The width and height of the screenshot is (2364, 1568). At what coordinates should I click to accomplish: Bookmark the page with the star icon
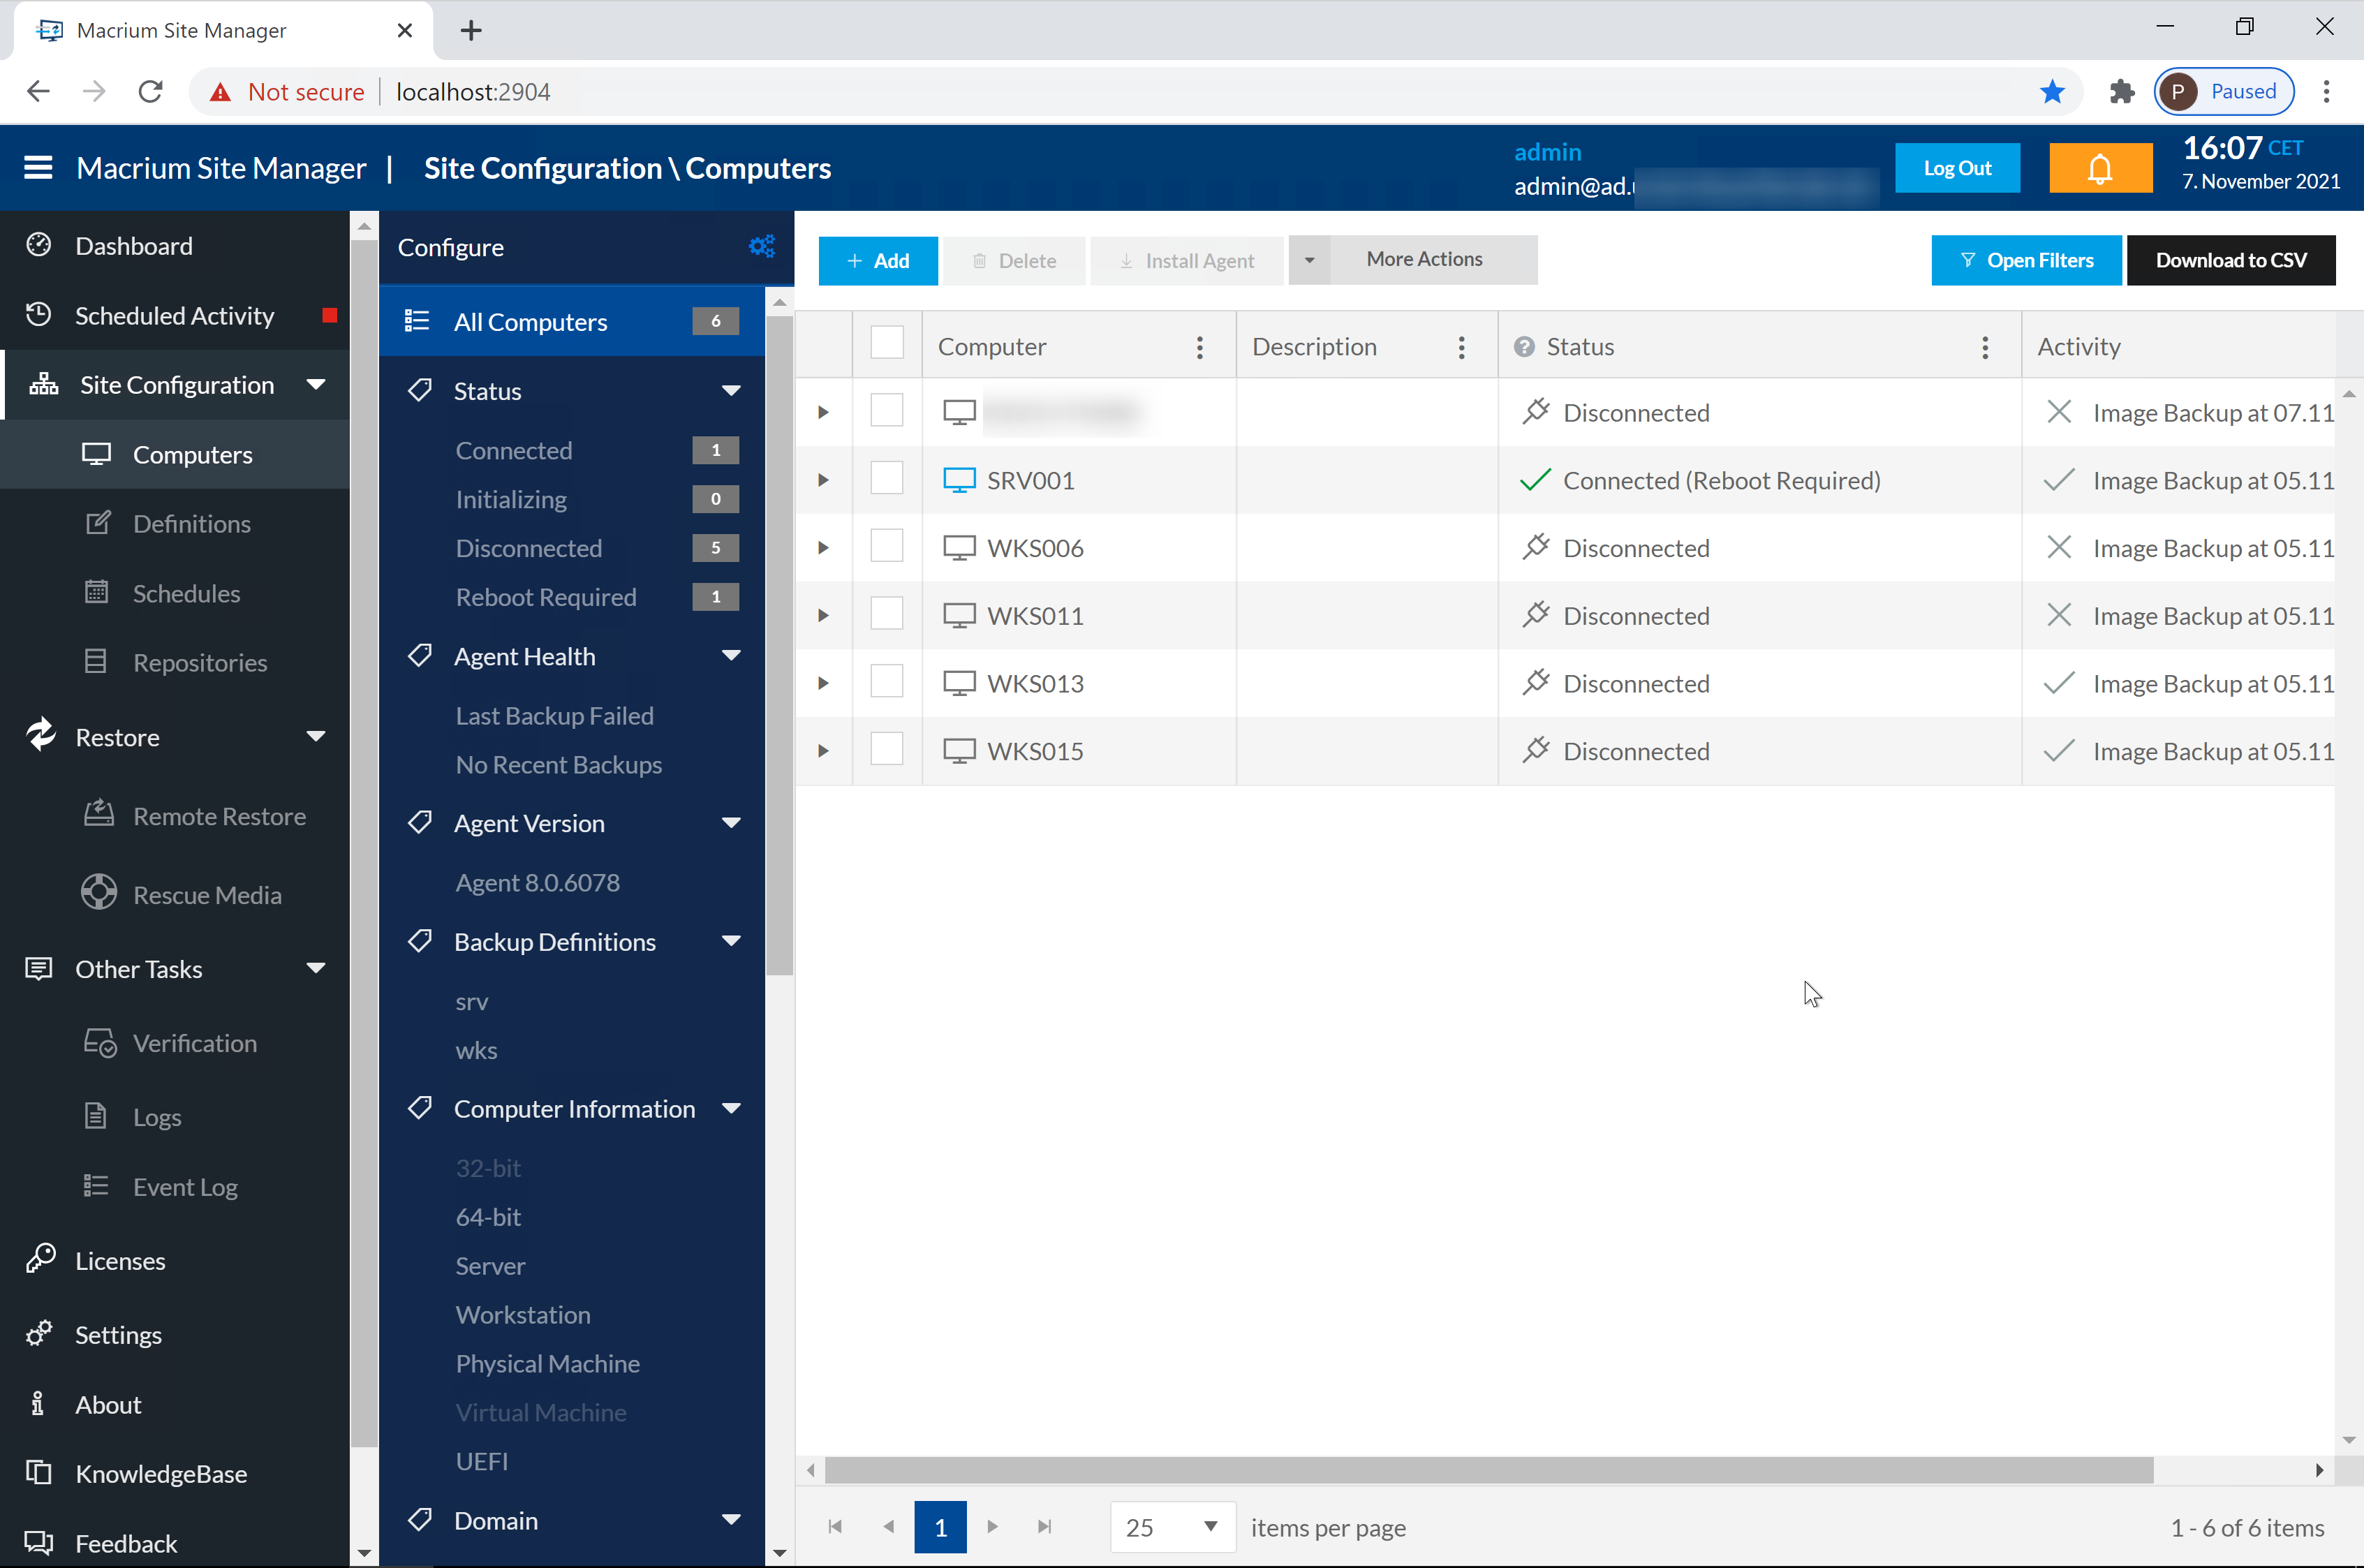click(2052, 92)
